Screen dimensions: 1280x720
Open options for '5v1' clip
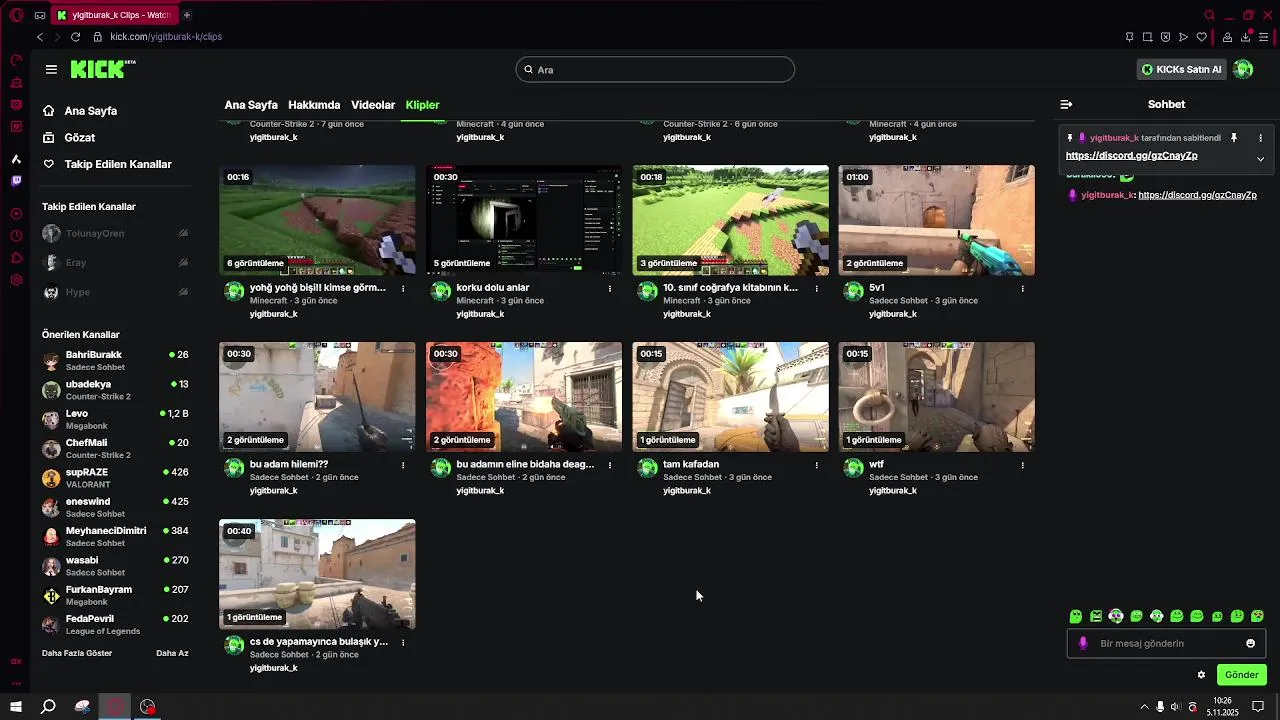pos(1022,288)
